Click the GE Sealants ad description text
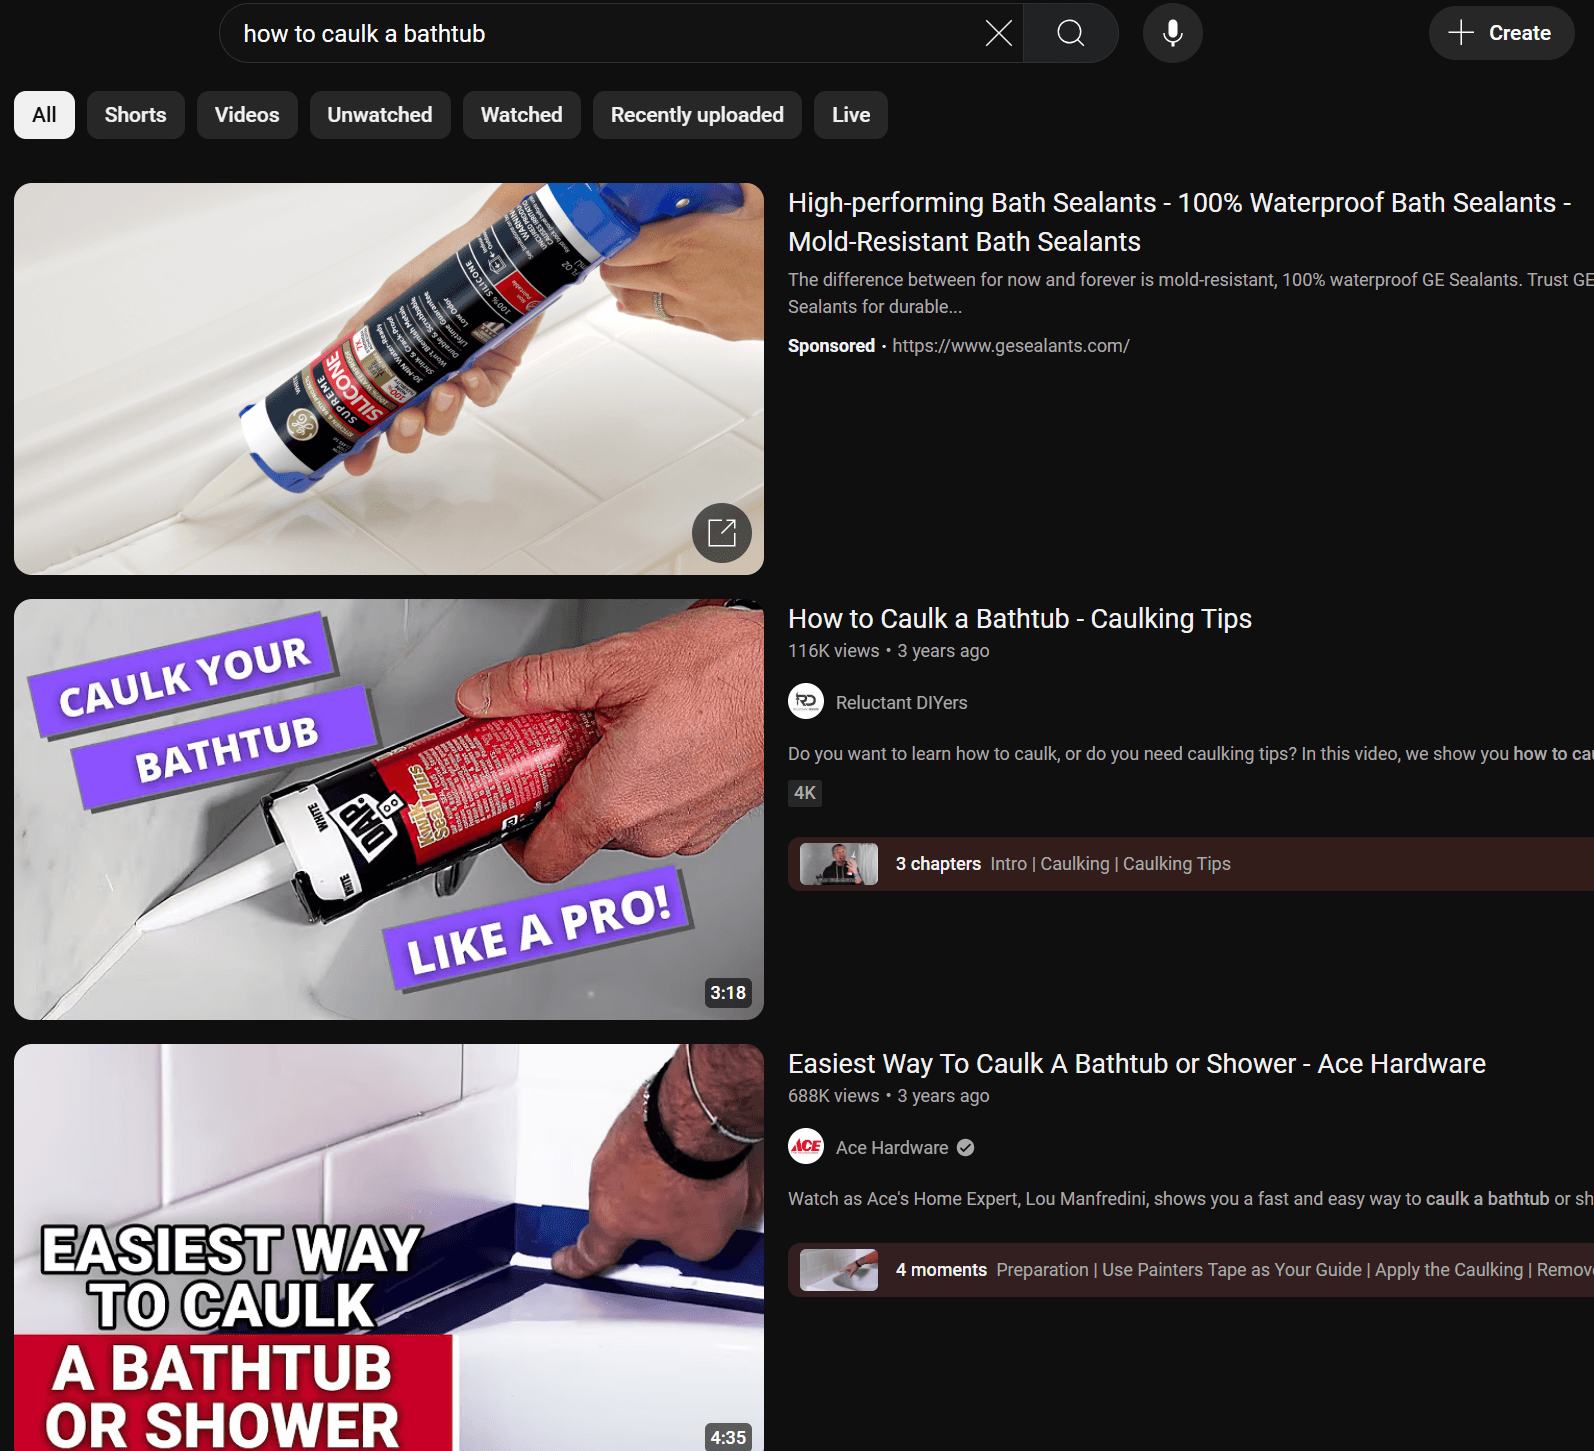 click(x=1191, y=293)
